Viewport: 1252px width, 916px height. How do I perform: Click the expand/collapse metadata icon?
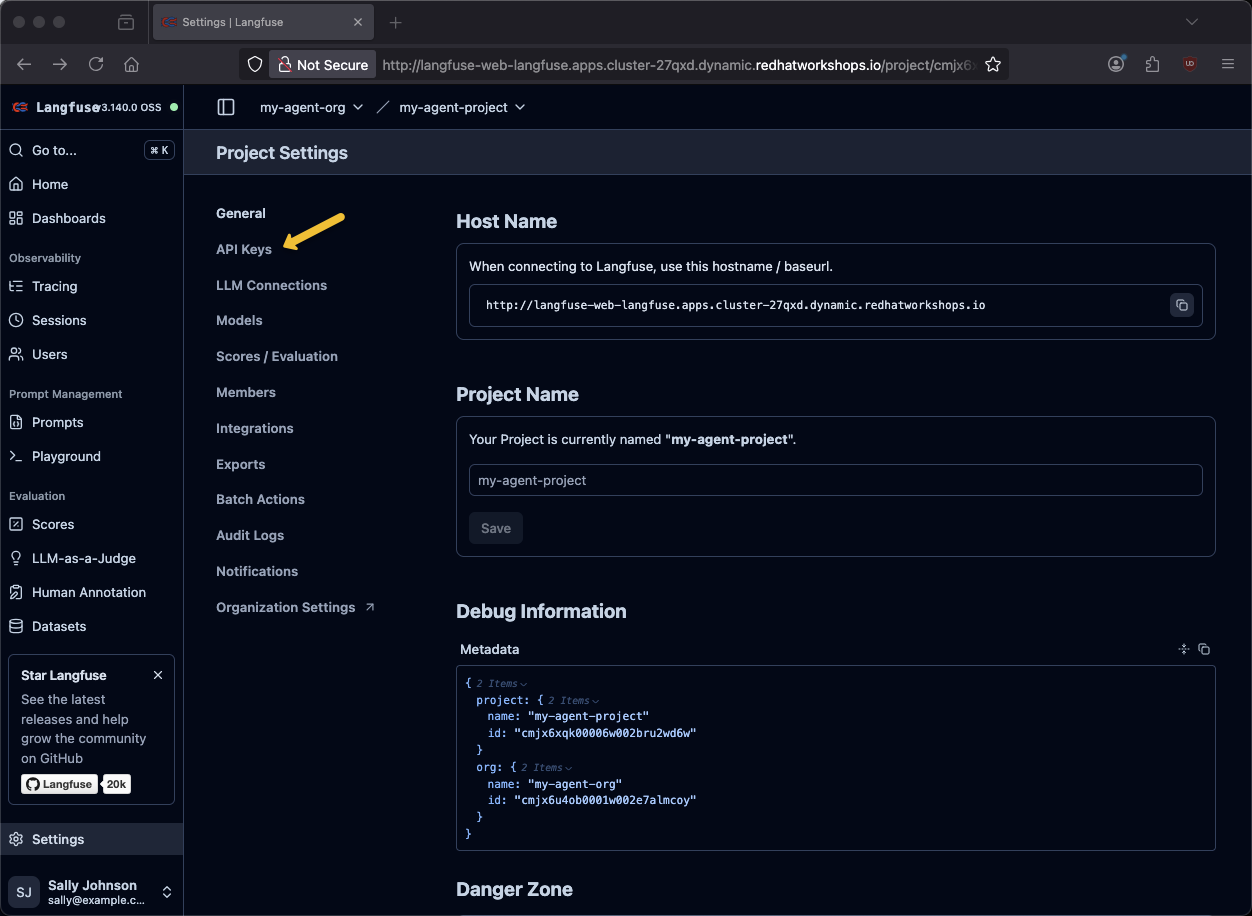click(1184, 649)
